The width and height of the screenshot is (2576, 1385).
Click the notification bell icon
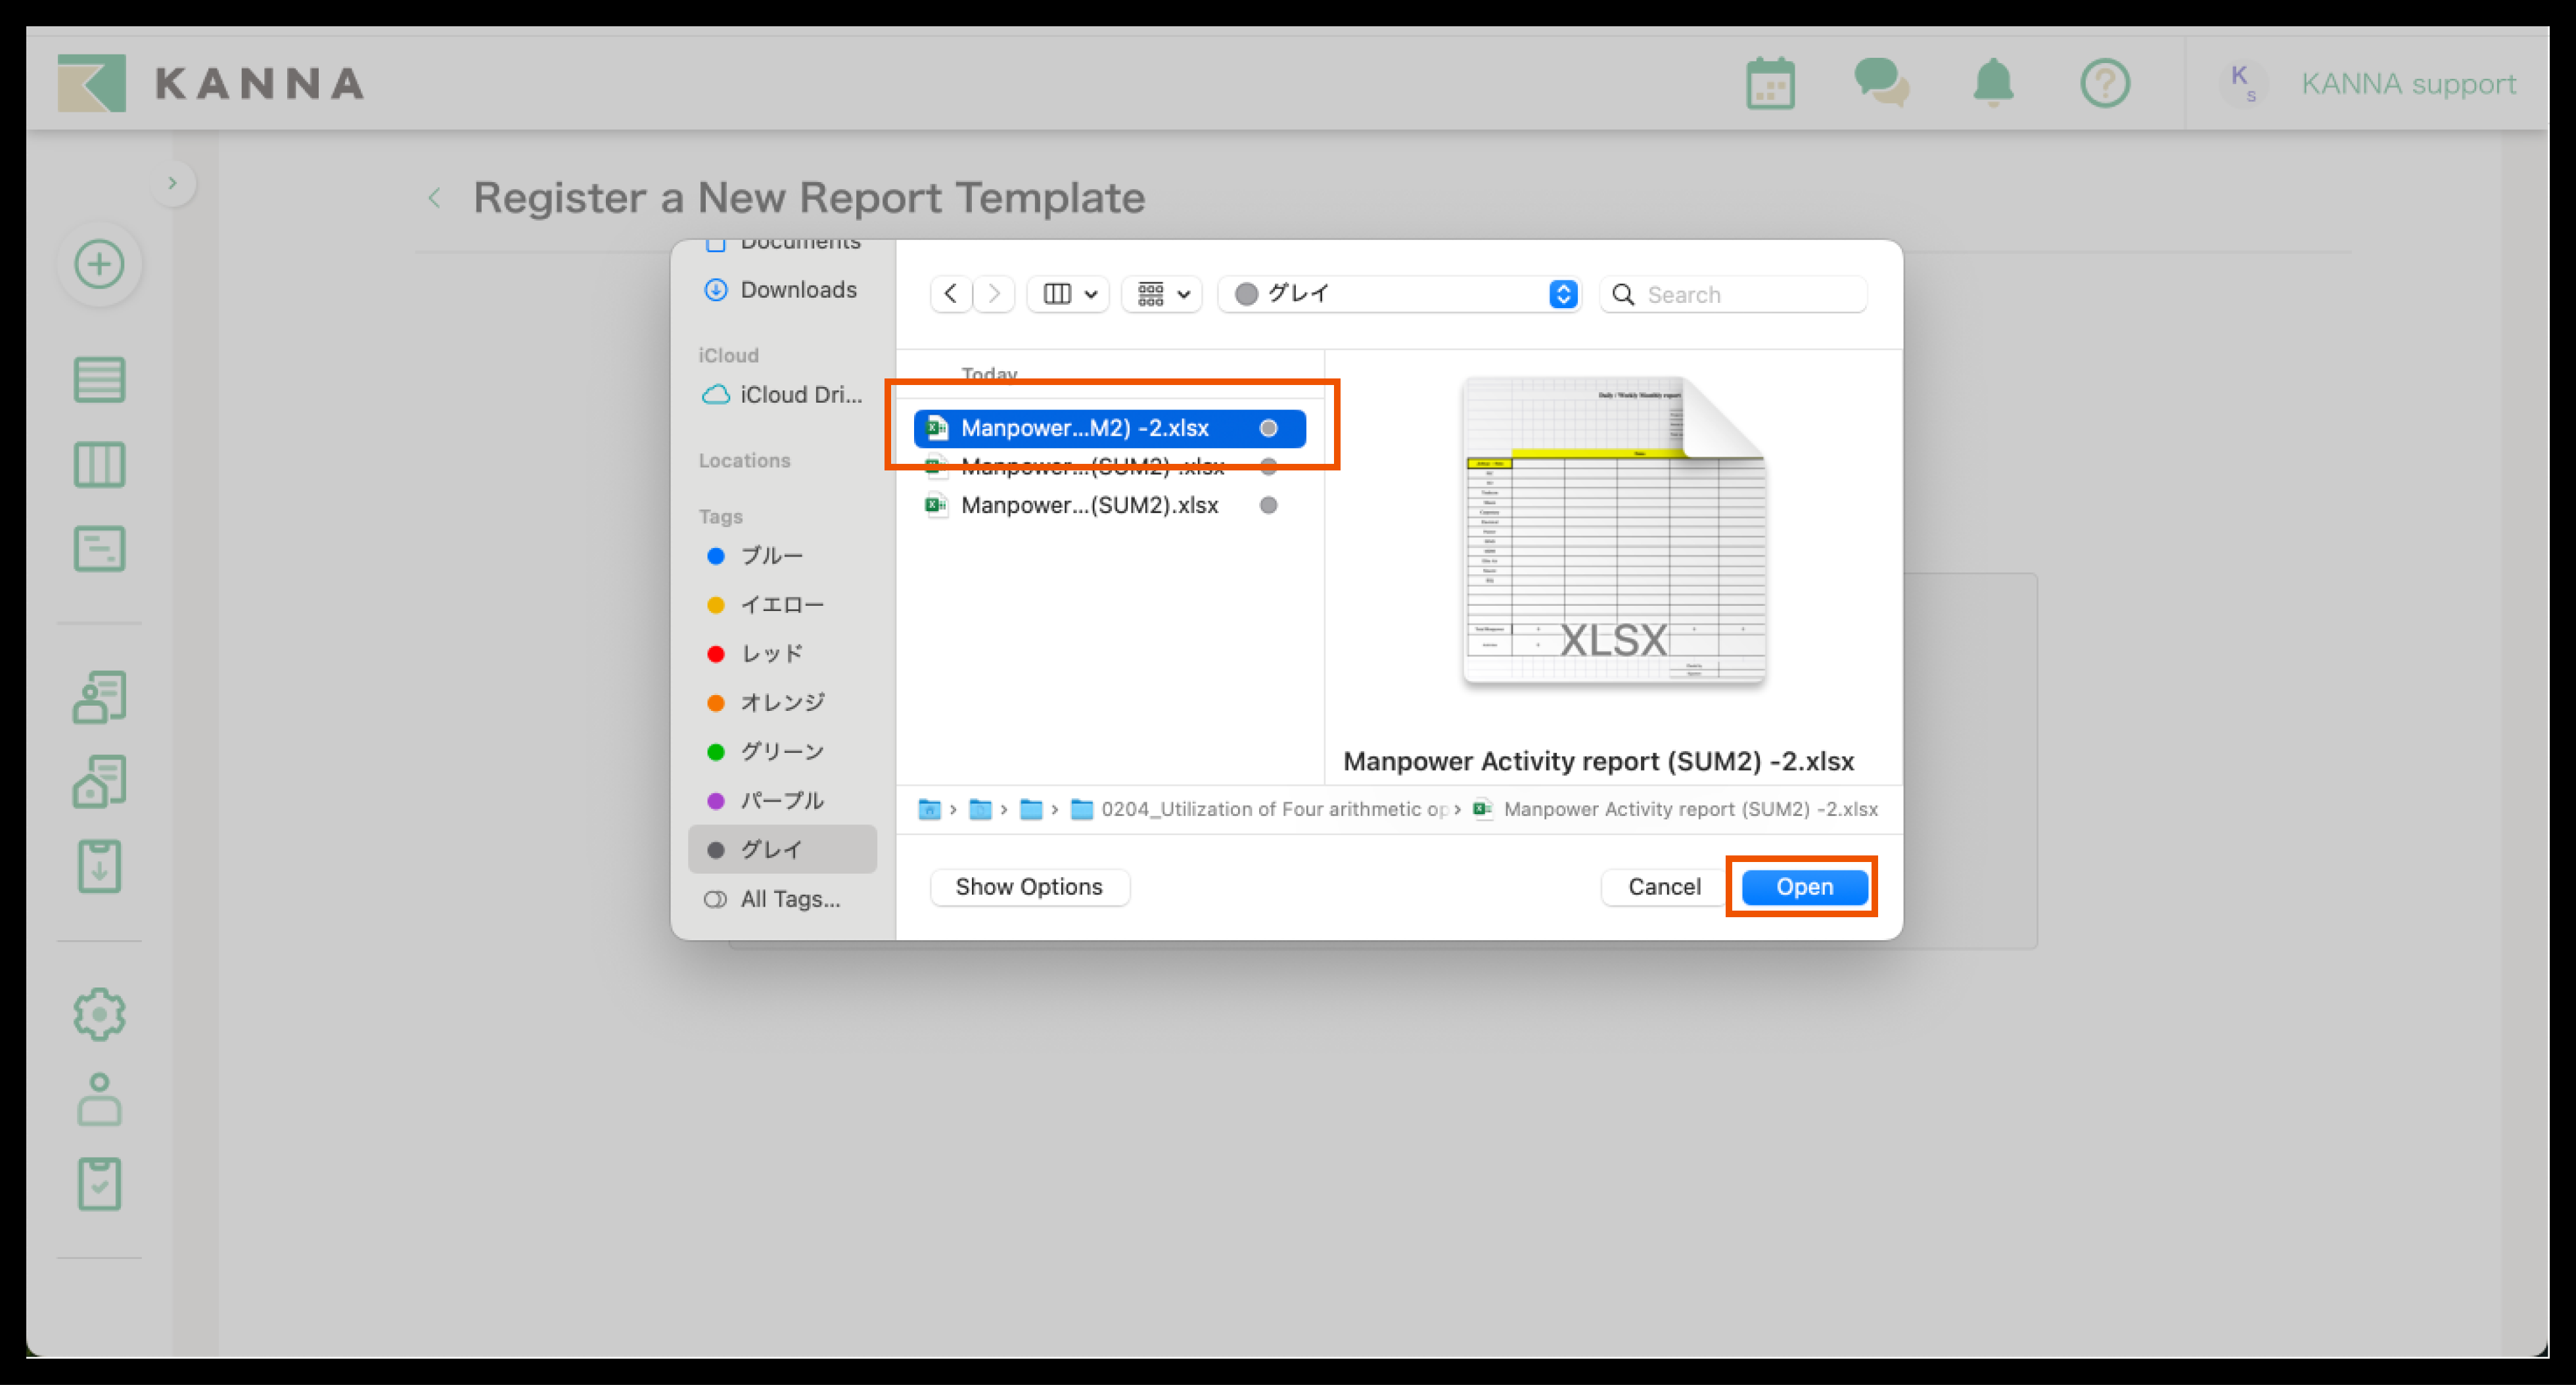(1993, 82)
